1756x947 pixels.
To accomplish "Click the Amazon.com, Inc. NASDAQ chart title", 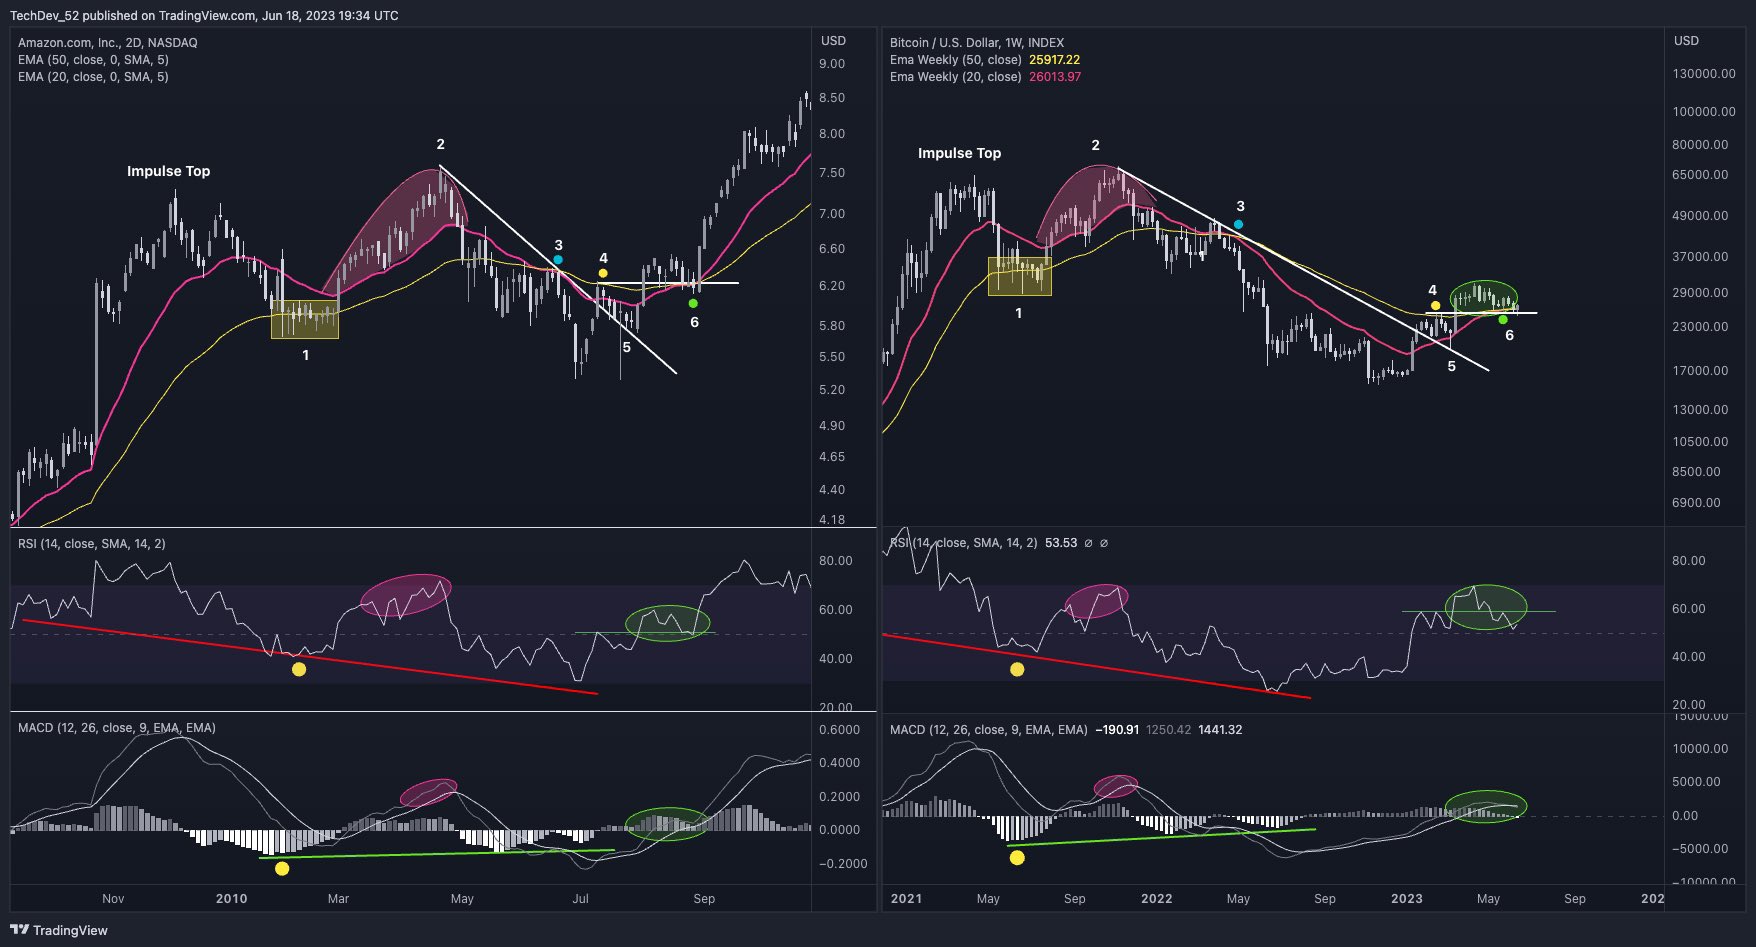I will click(105, 42).
